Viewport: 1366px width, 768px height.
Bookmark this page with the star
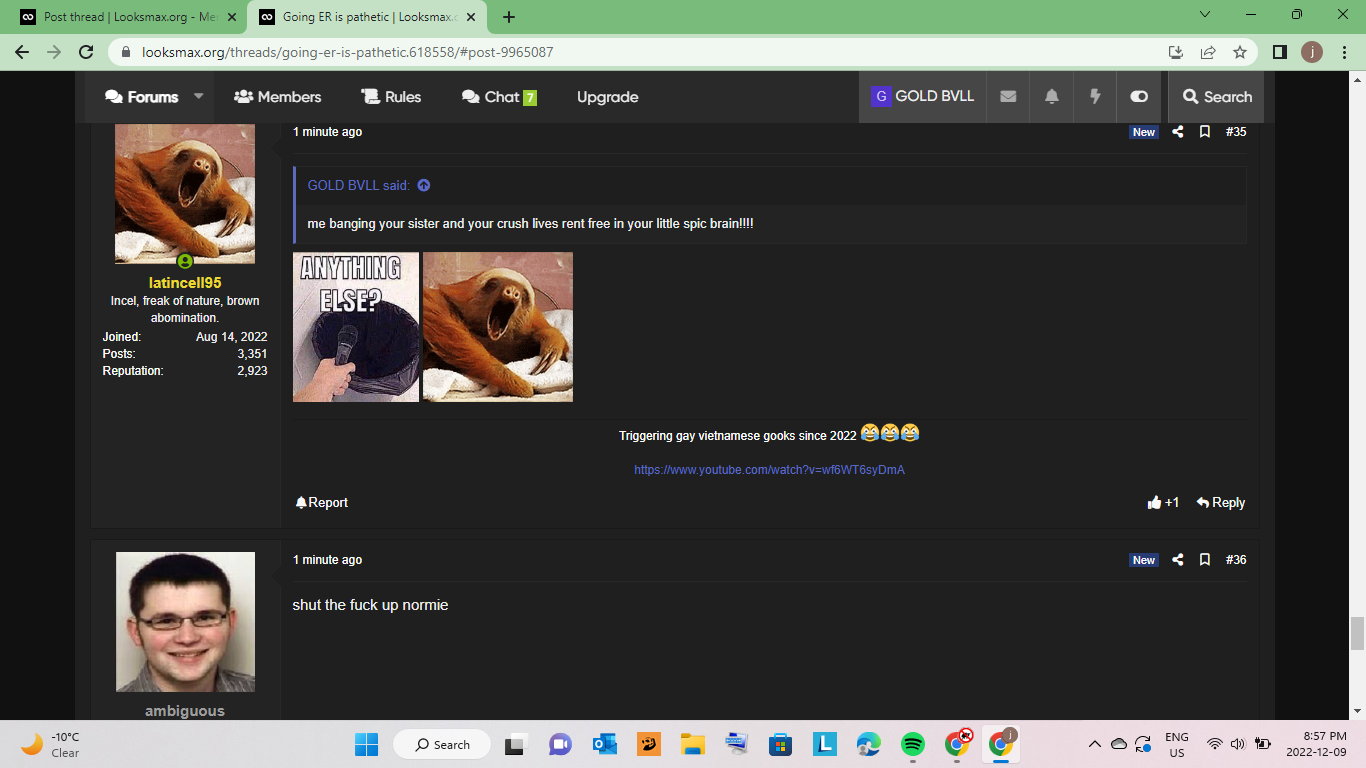coord(1240,52)
